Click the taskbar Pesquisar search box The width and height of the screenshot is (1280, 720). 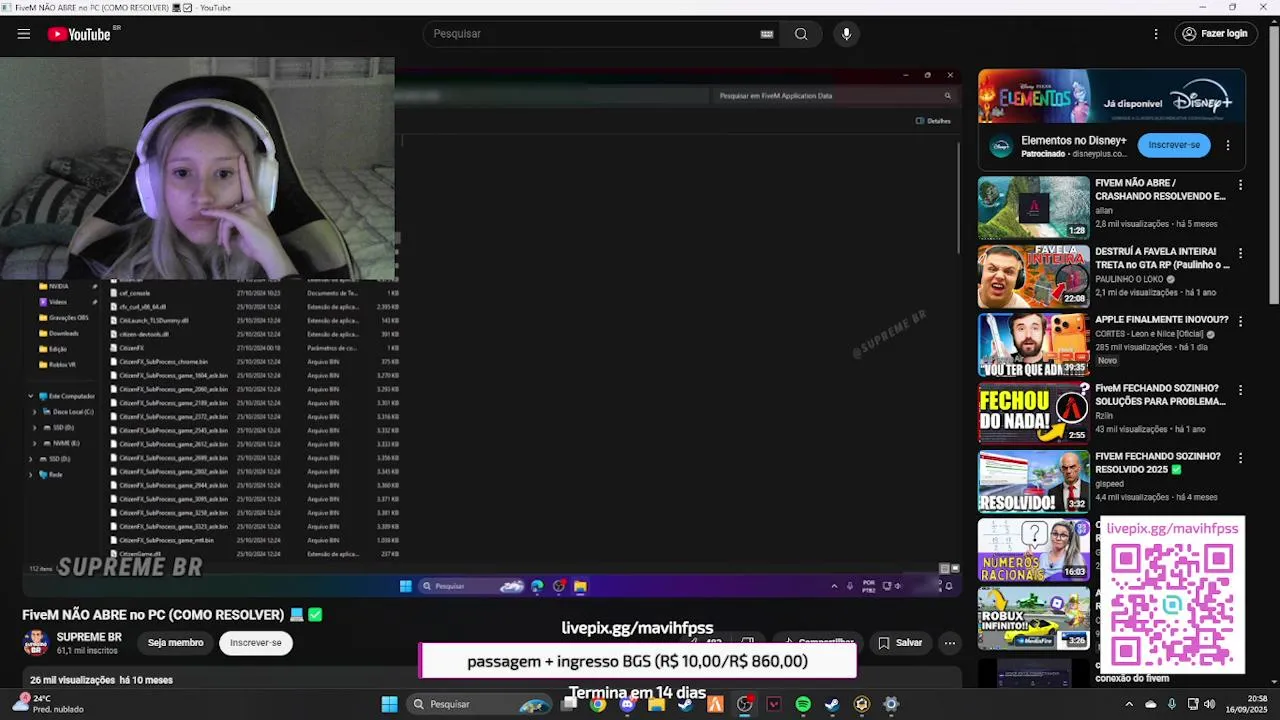480,704
